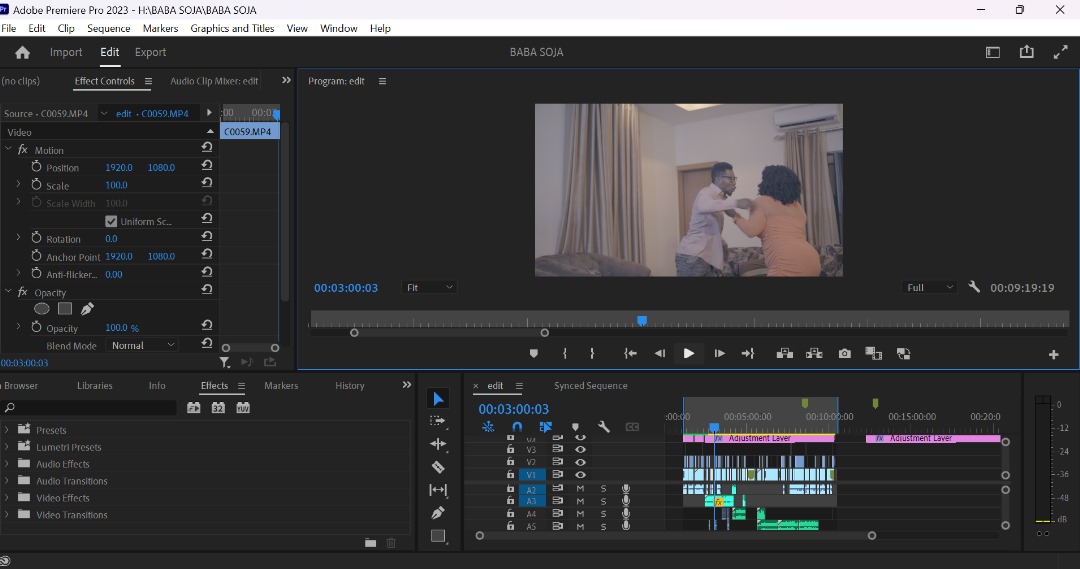The height and width of the screenshot is (569, 1080).
Task: Reset Rotation parameter
Action: 207,236
